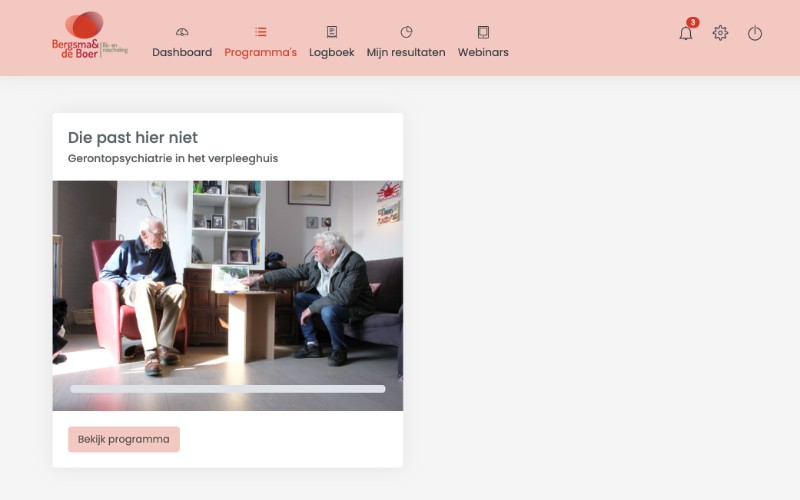
Task: Click the Dashboard gauge icon
Action: [x=182, y=32]
